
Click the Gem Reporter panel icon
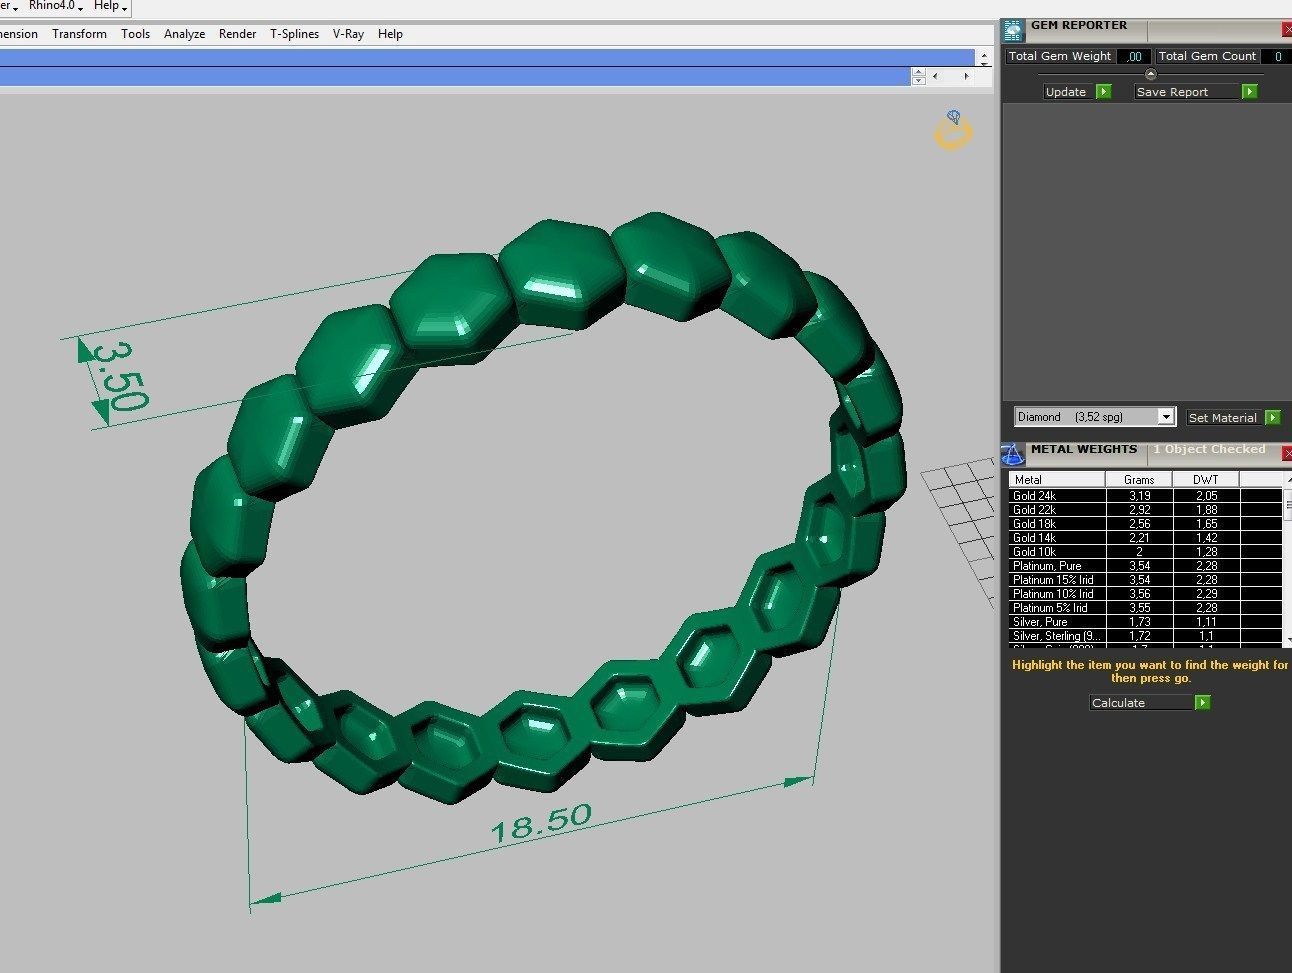(x=1014, y=30)
